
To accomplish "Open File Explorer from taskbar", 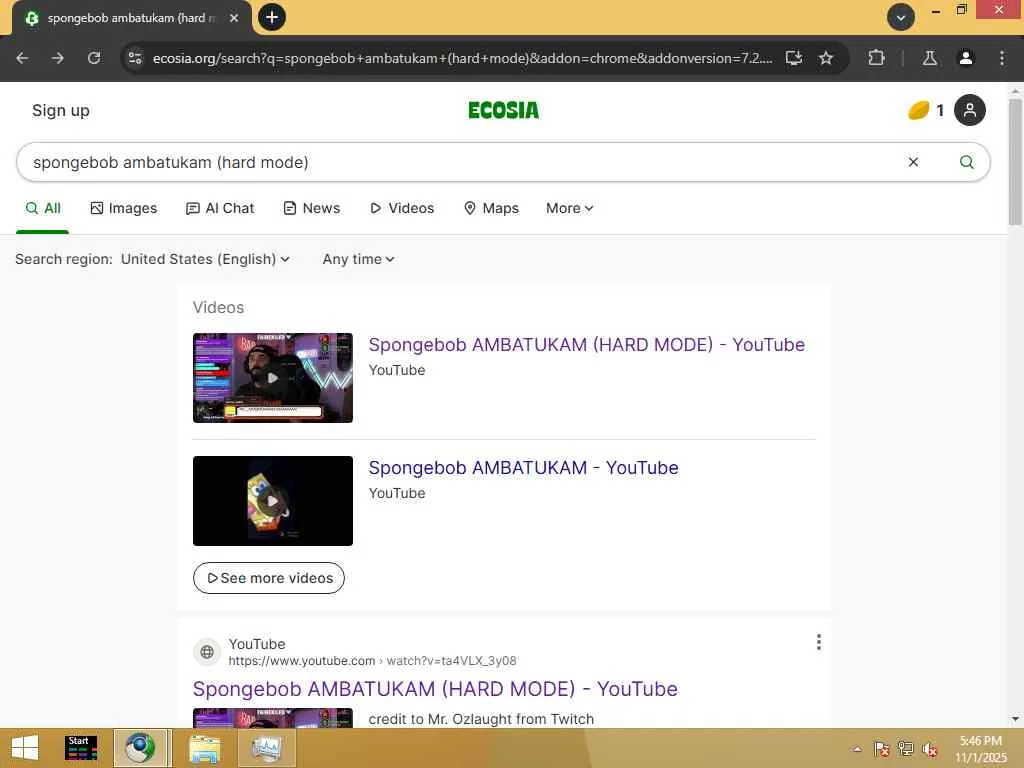I will click(x=204, y=748).
